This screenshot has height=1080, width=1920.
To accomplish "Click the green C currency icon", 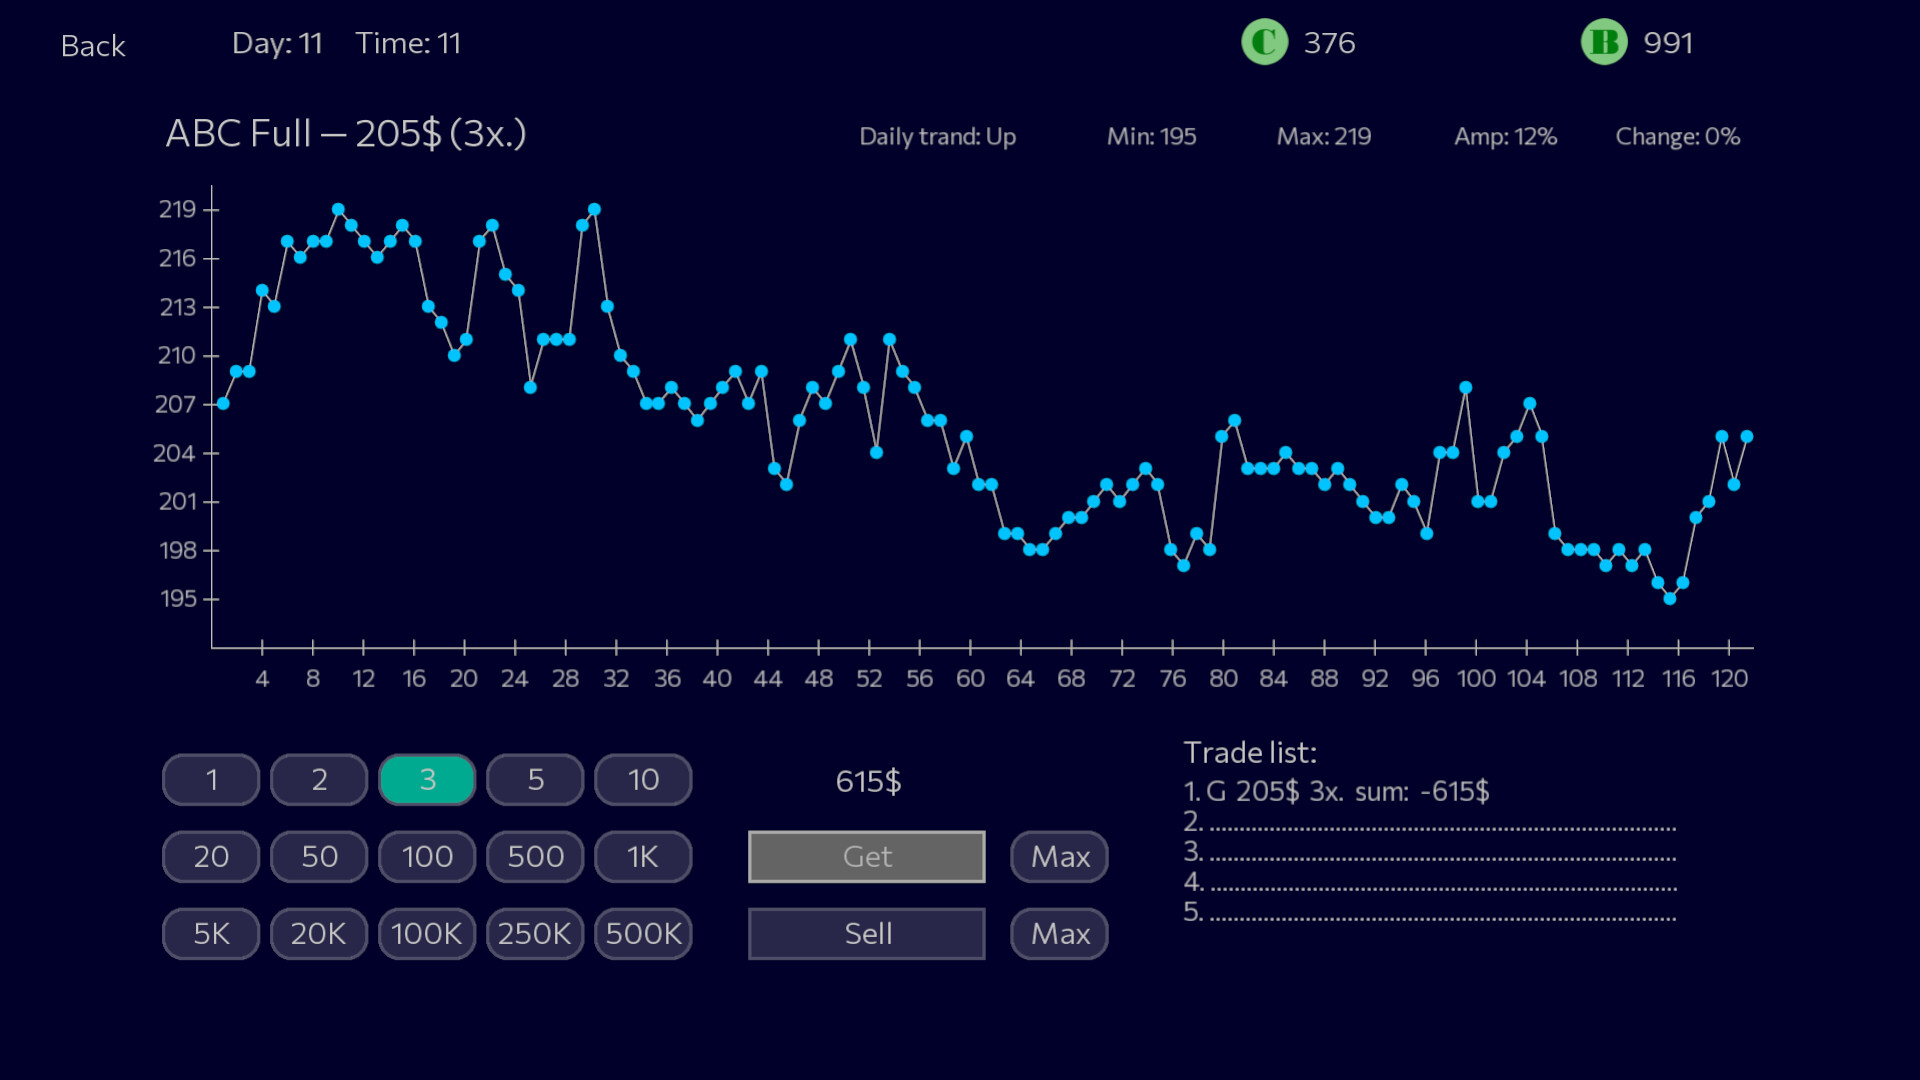I will click(1263, 42).
